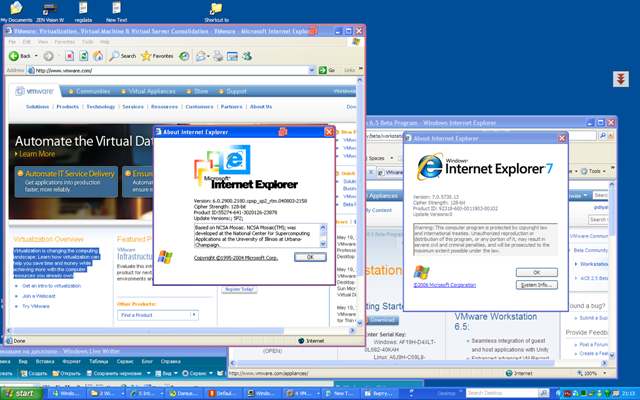Viewport: 640px width, 400px height.
Task: Open the Help menu in IE6
Action: pos(104,42)
